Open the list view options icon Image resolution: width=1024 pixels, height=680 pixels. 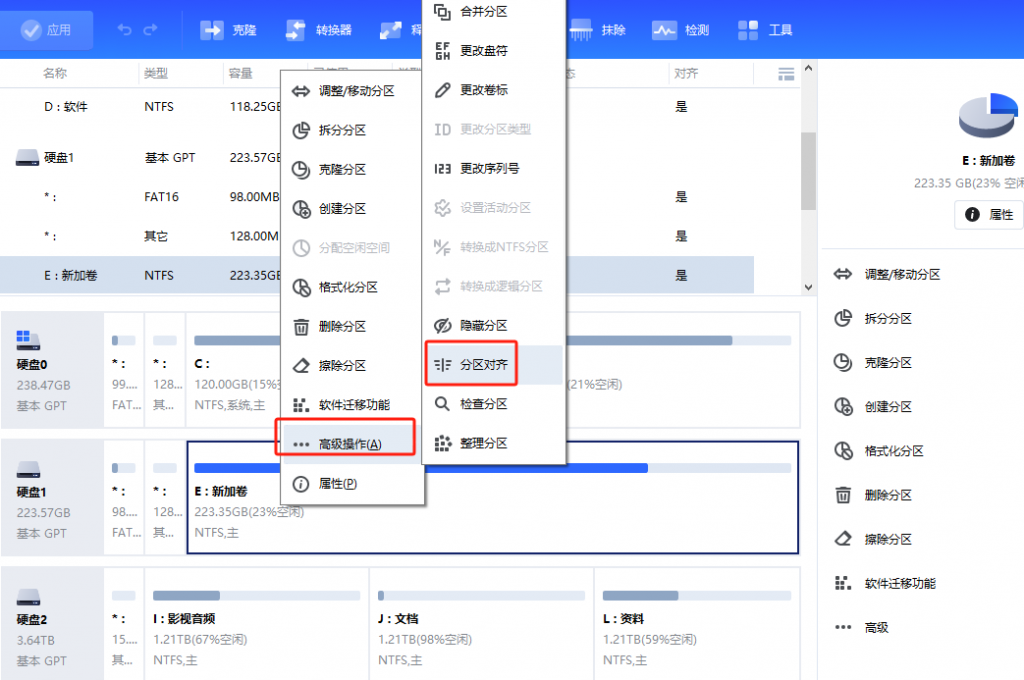(x=786, y=73)
